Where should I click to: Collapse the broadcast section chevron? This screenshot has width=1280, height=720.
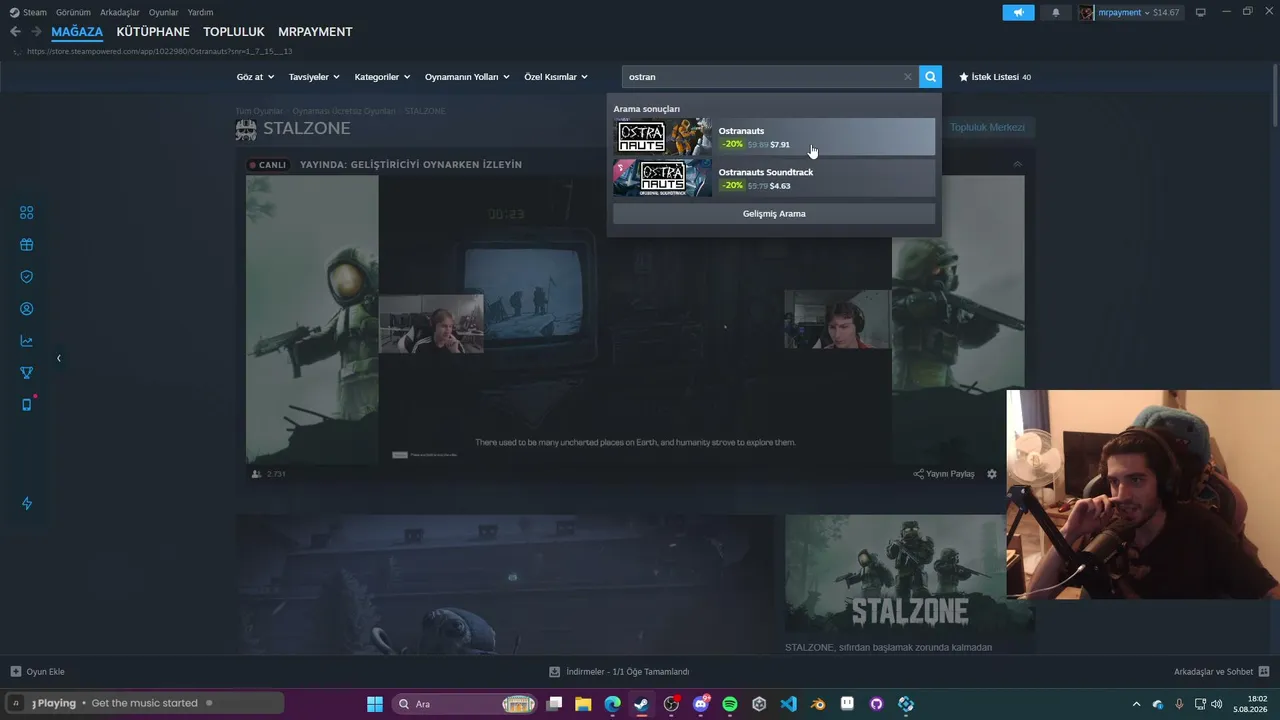click(1018, 164)
